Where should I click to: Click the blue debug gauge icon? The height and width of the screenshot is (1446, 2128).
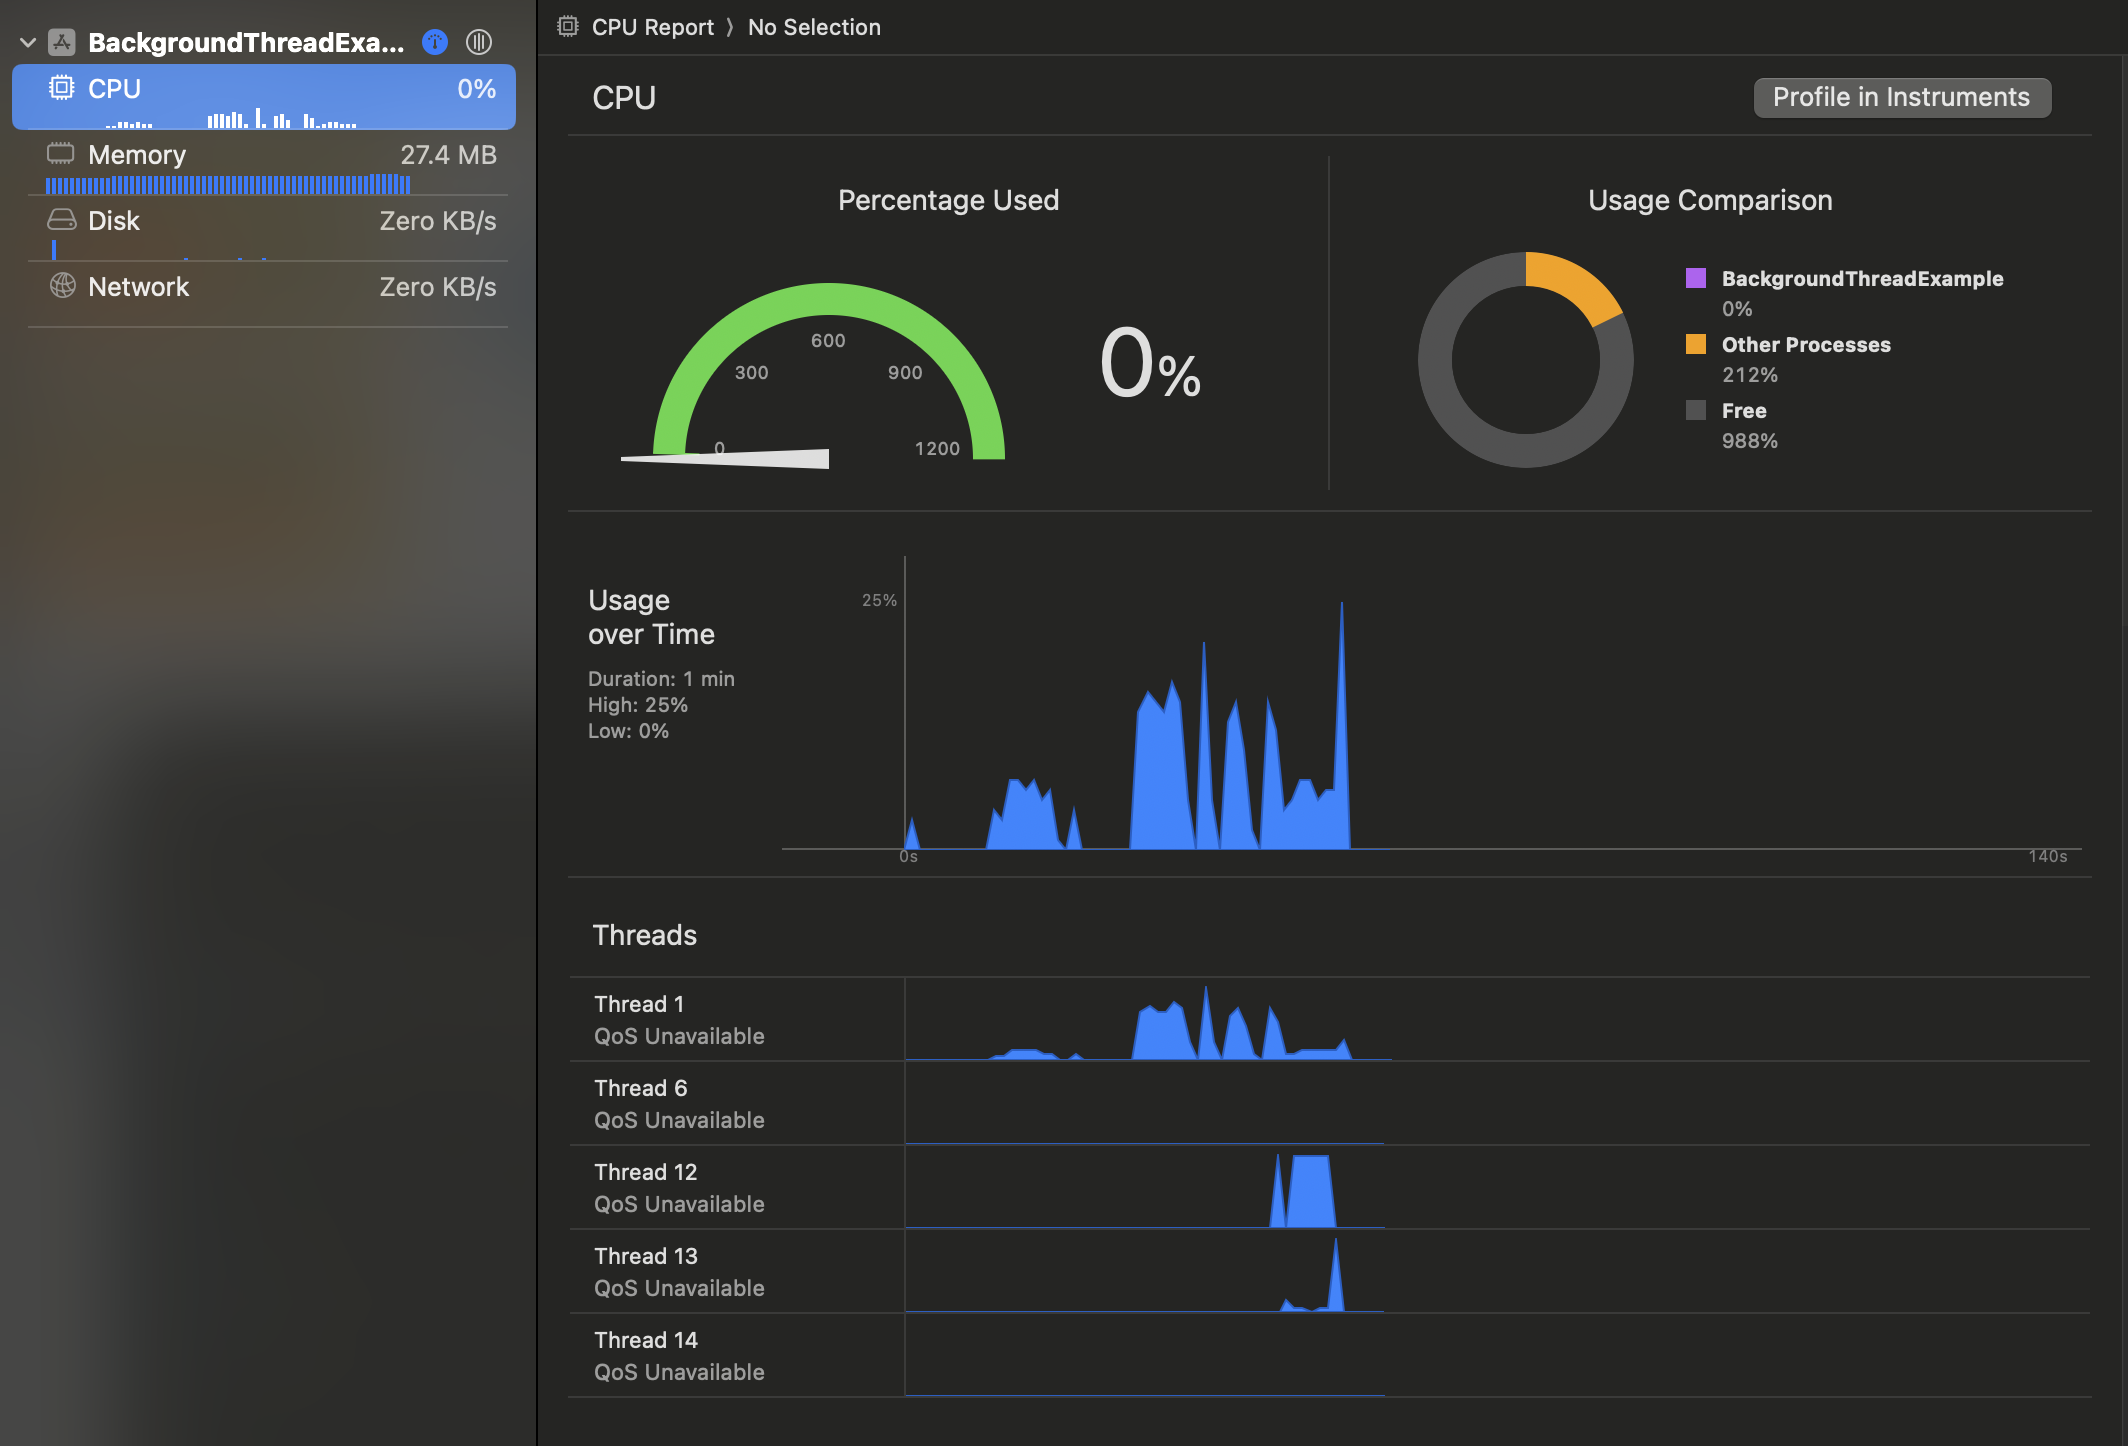(x=435, y=42)
